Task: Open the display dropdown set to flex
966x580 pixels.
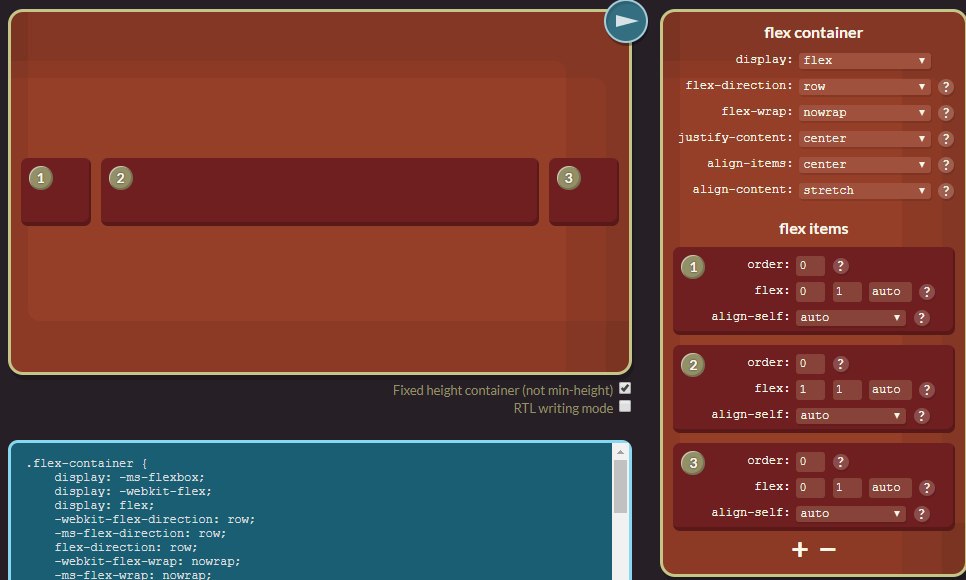Action: (864, 60)
